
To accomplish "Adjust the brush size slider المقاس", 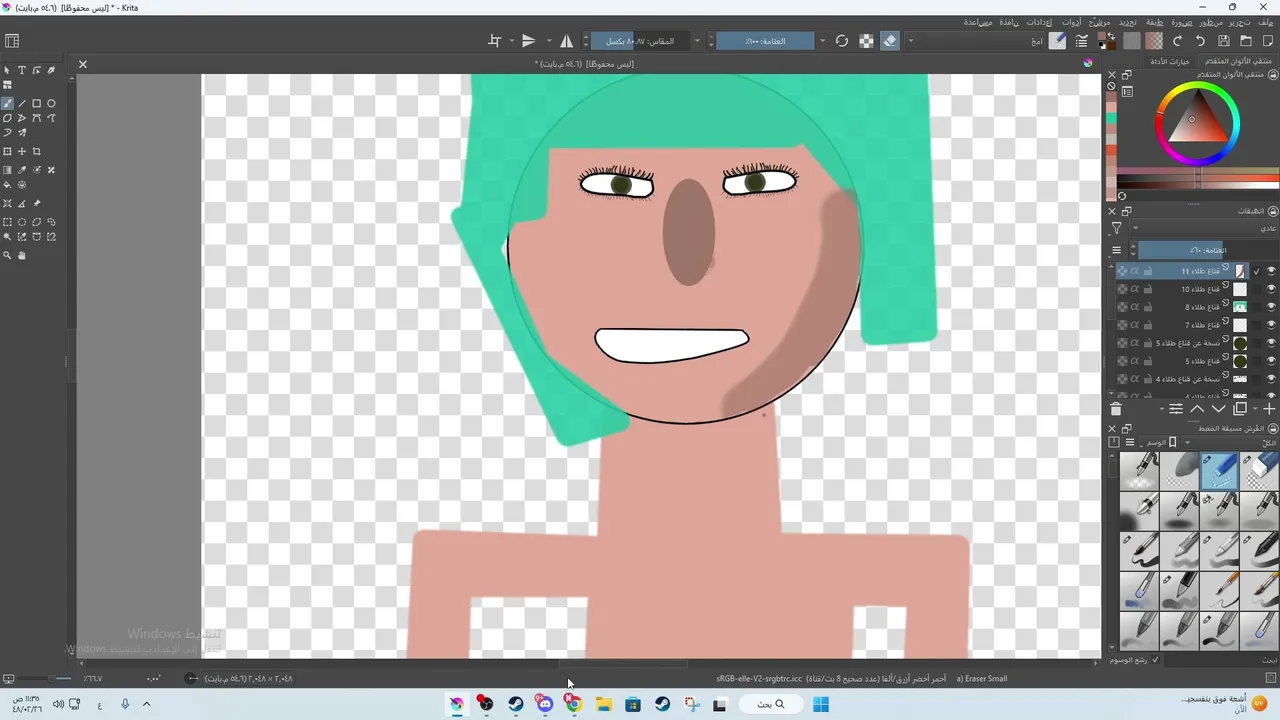I will coord(640,41).
